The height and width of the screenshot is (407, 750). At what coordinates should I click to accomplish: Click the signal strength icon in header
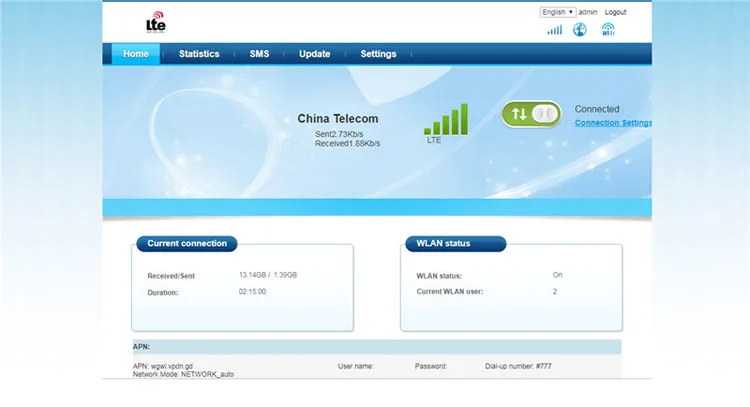554,30
